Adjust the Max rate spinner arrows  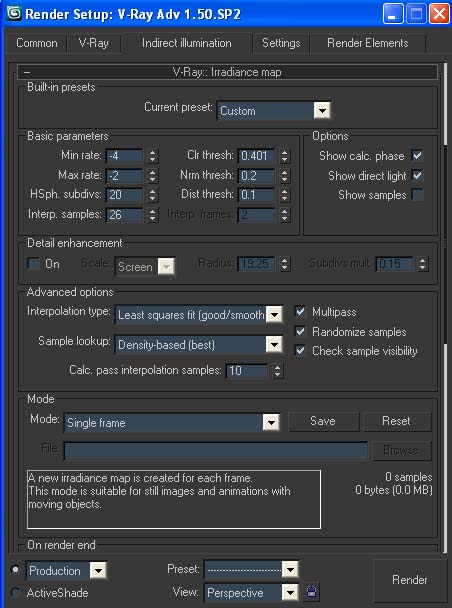(153, 176)
